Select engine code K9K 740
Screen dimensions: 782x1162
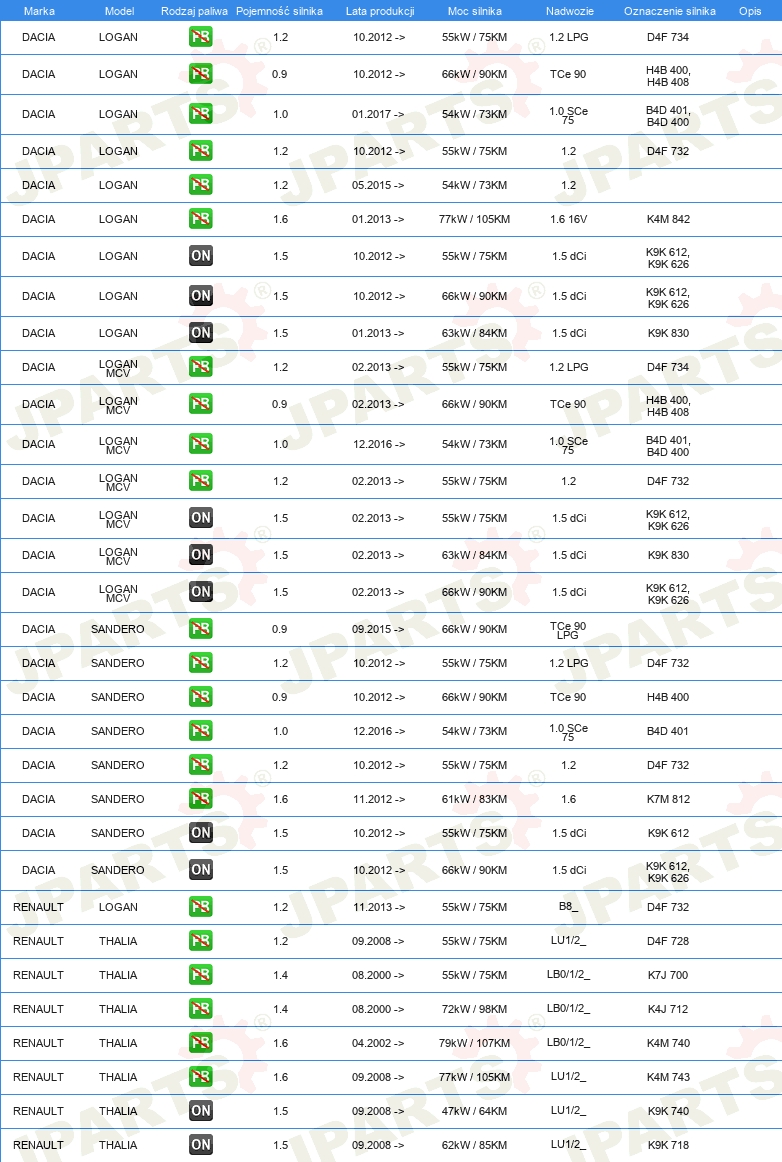(x=668, y=1112)
